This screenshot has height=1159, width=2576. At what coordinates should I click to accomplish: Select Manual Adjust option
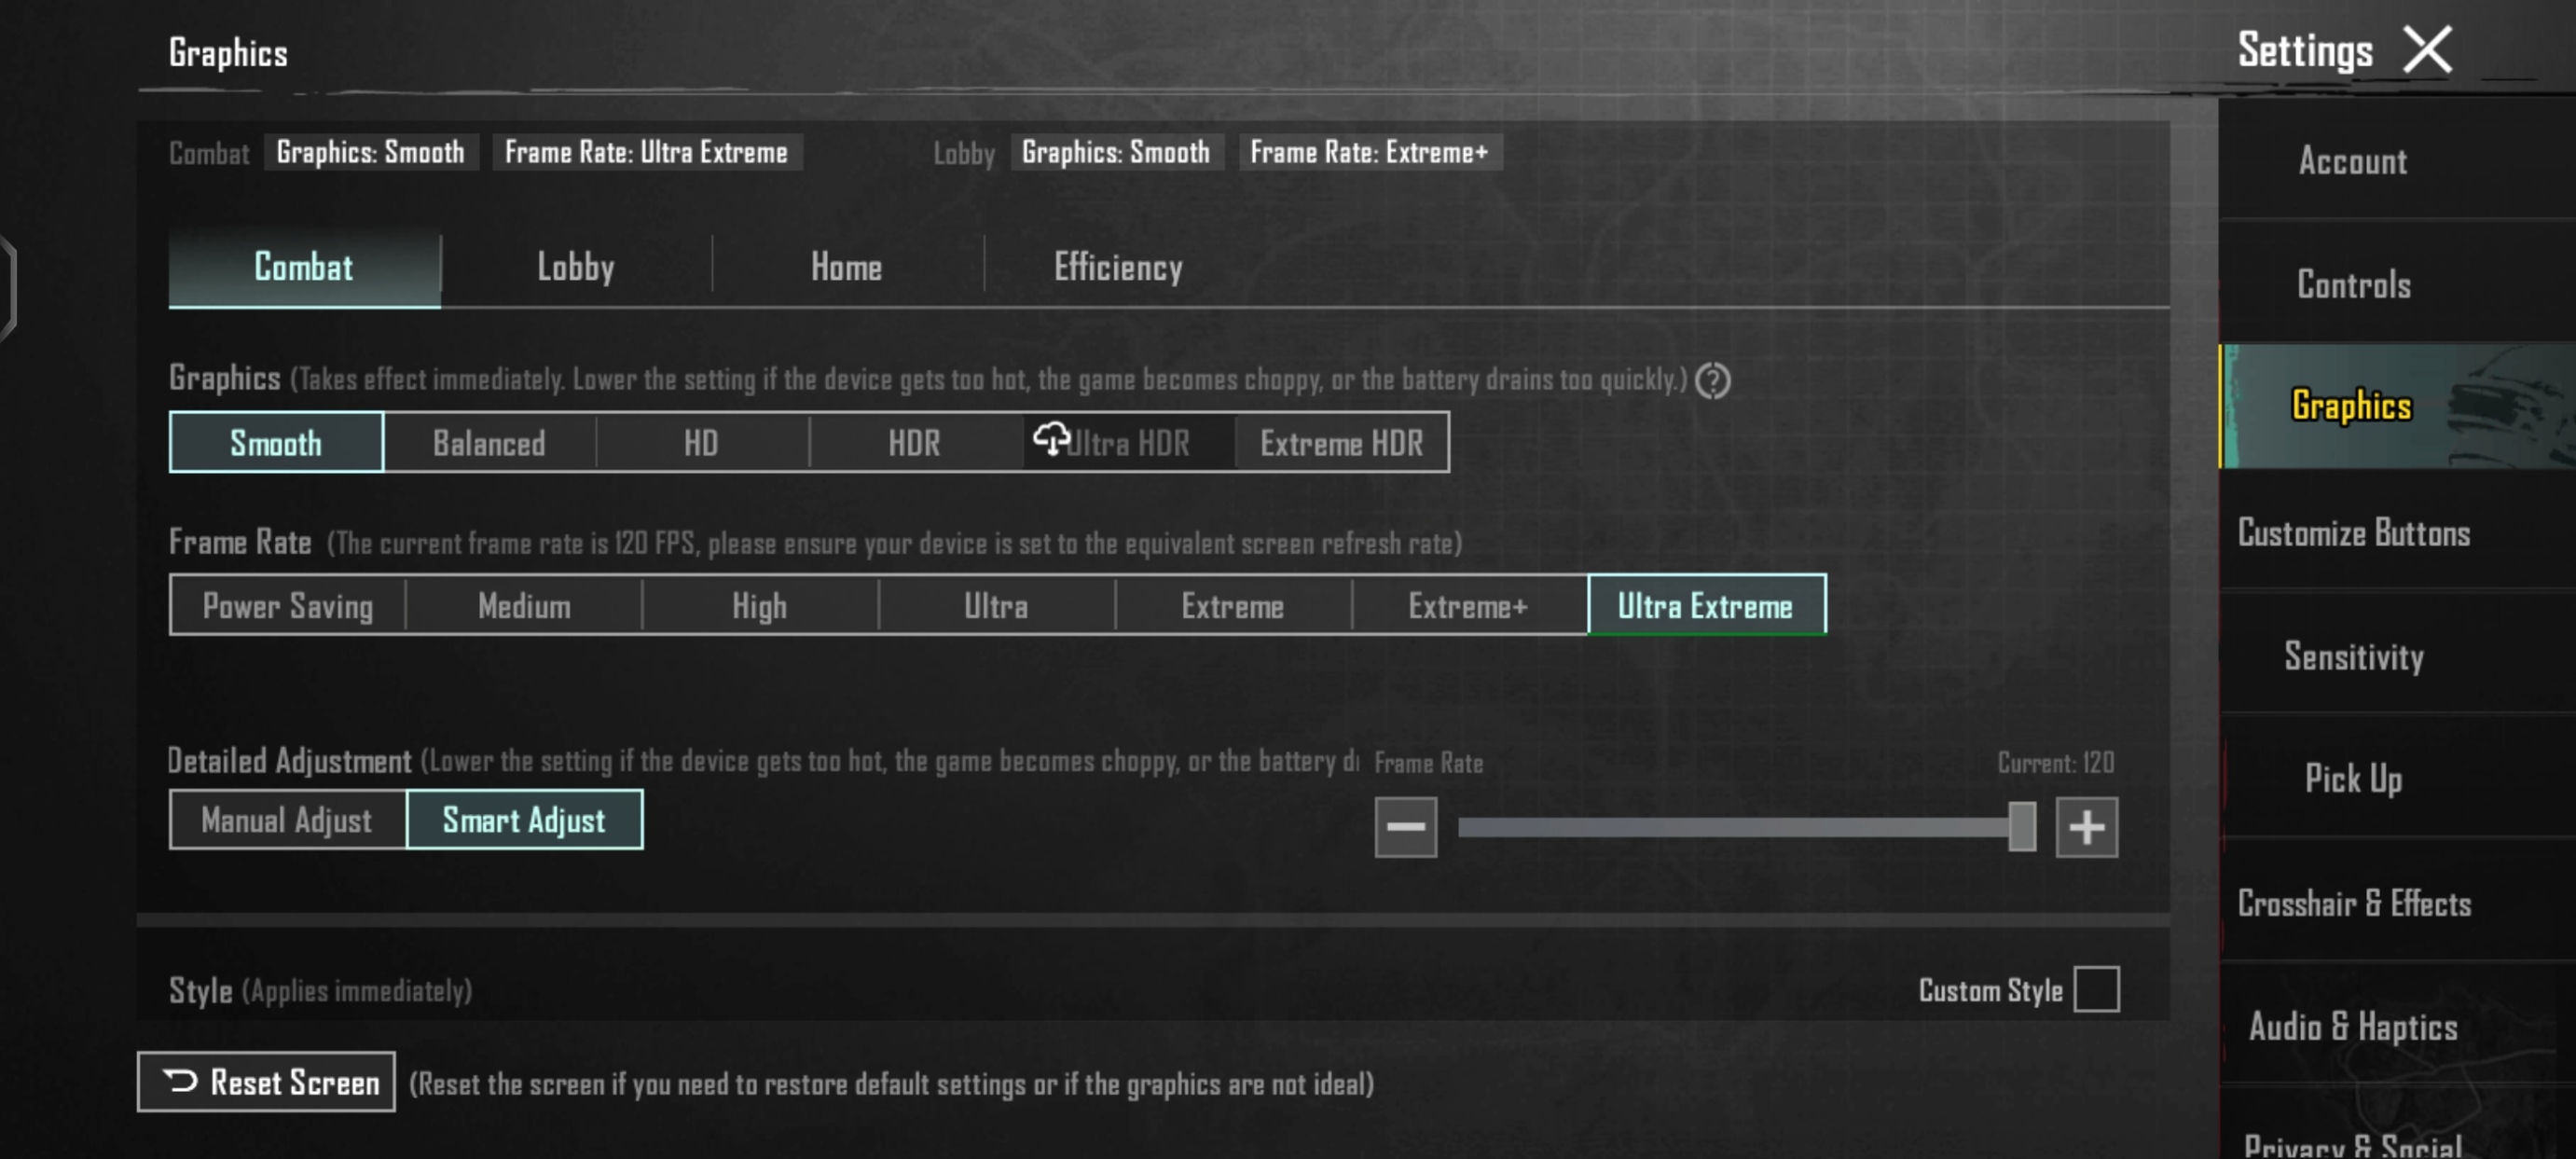pos(287,820)
